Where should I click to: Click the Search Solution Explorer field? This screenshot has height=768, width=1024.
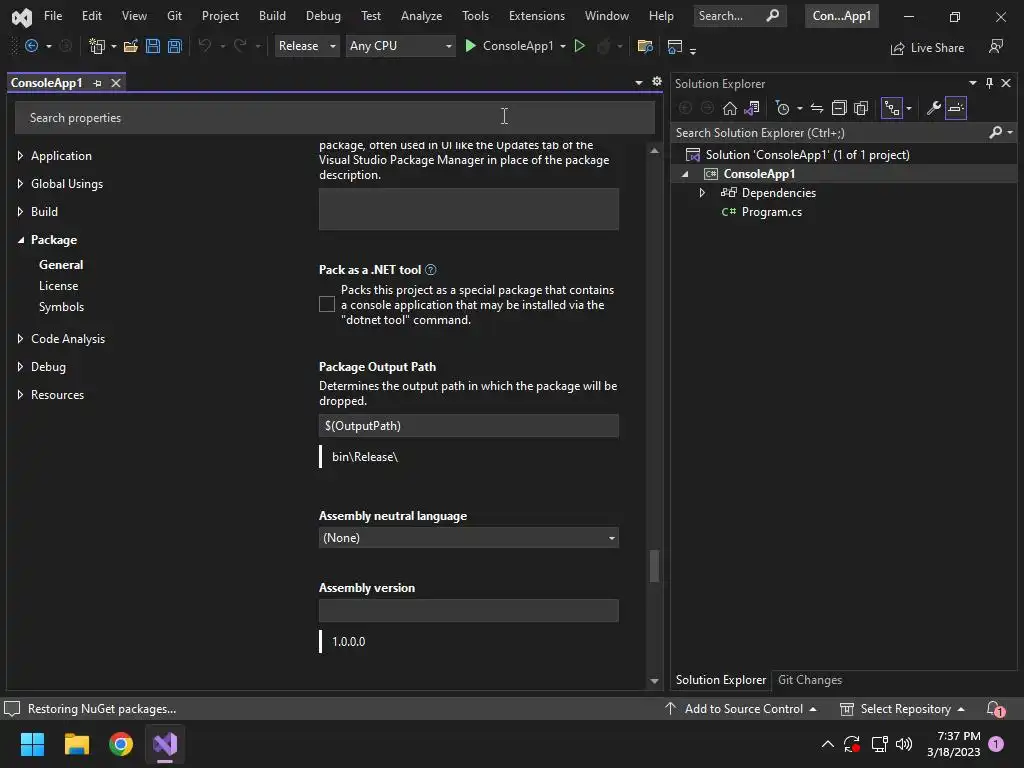click(x=829, y=133)
